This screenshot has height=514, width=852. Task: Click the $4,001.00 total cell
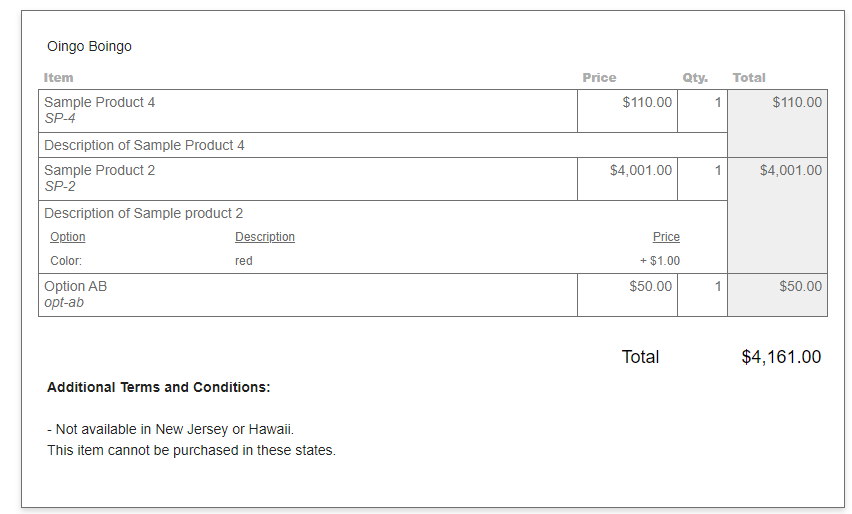pyautogui.click(x=778, y=216)
